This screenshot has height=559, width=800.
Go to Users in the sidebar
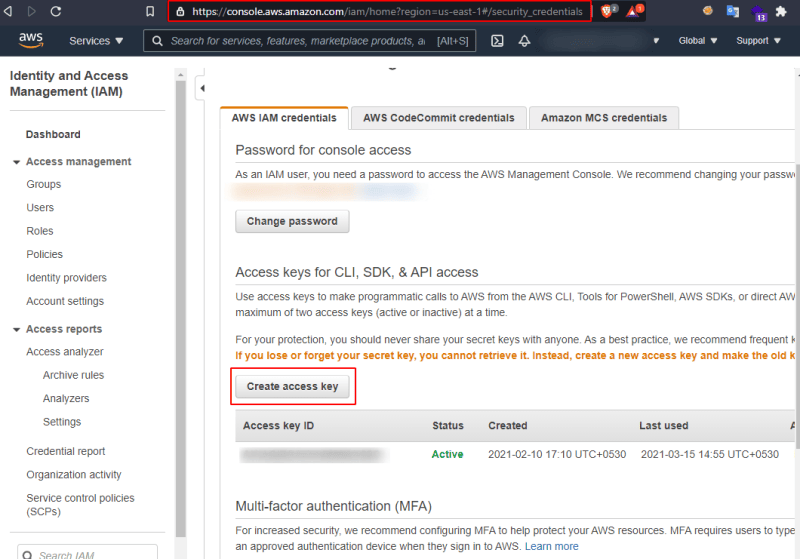click(x=40, y=208)
